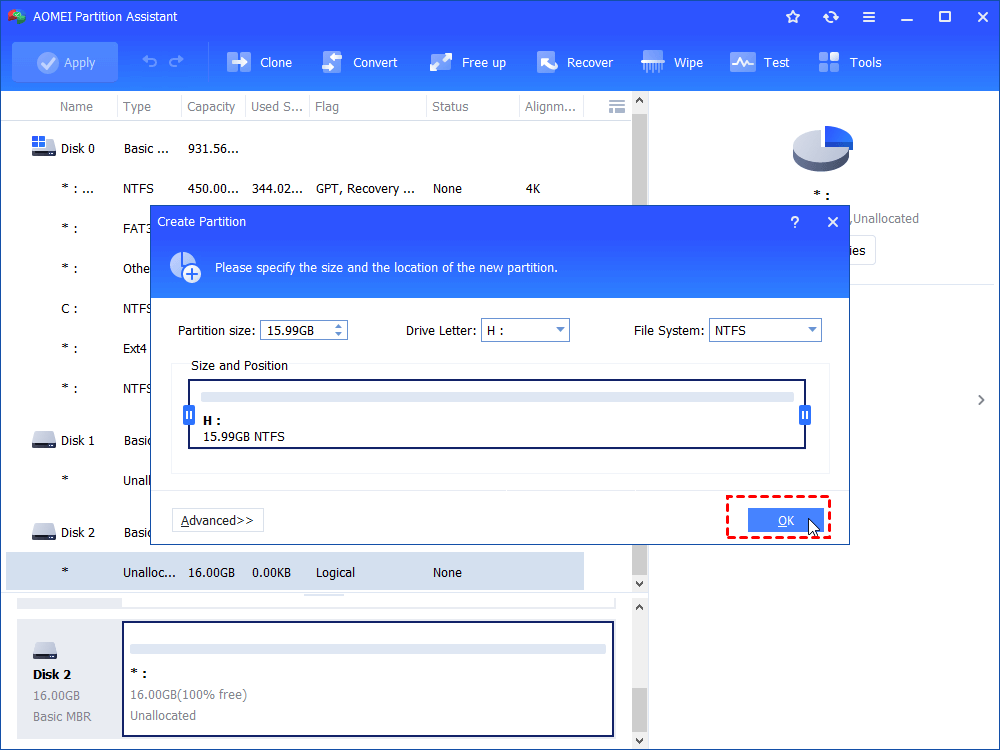Screen dimensions: 1000x750
Task: Run the disk Test tool
Action: point(760,62)
